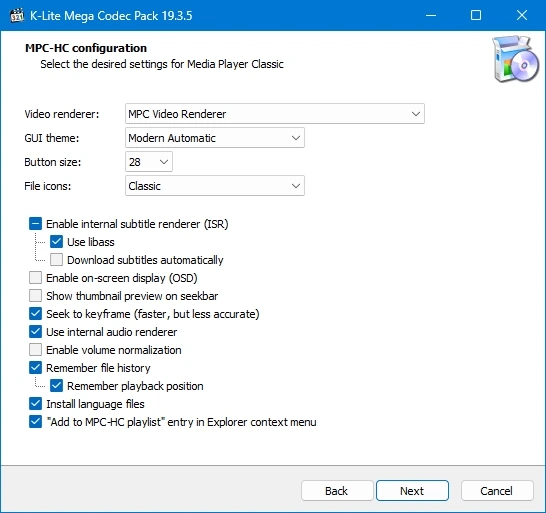Click the 'K-Lite Mega Codec Pack 19.3.5' title

tap(111, 16)
